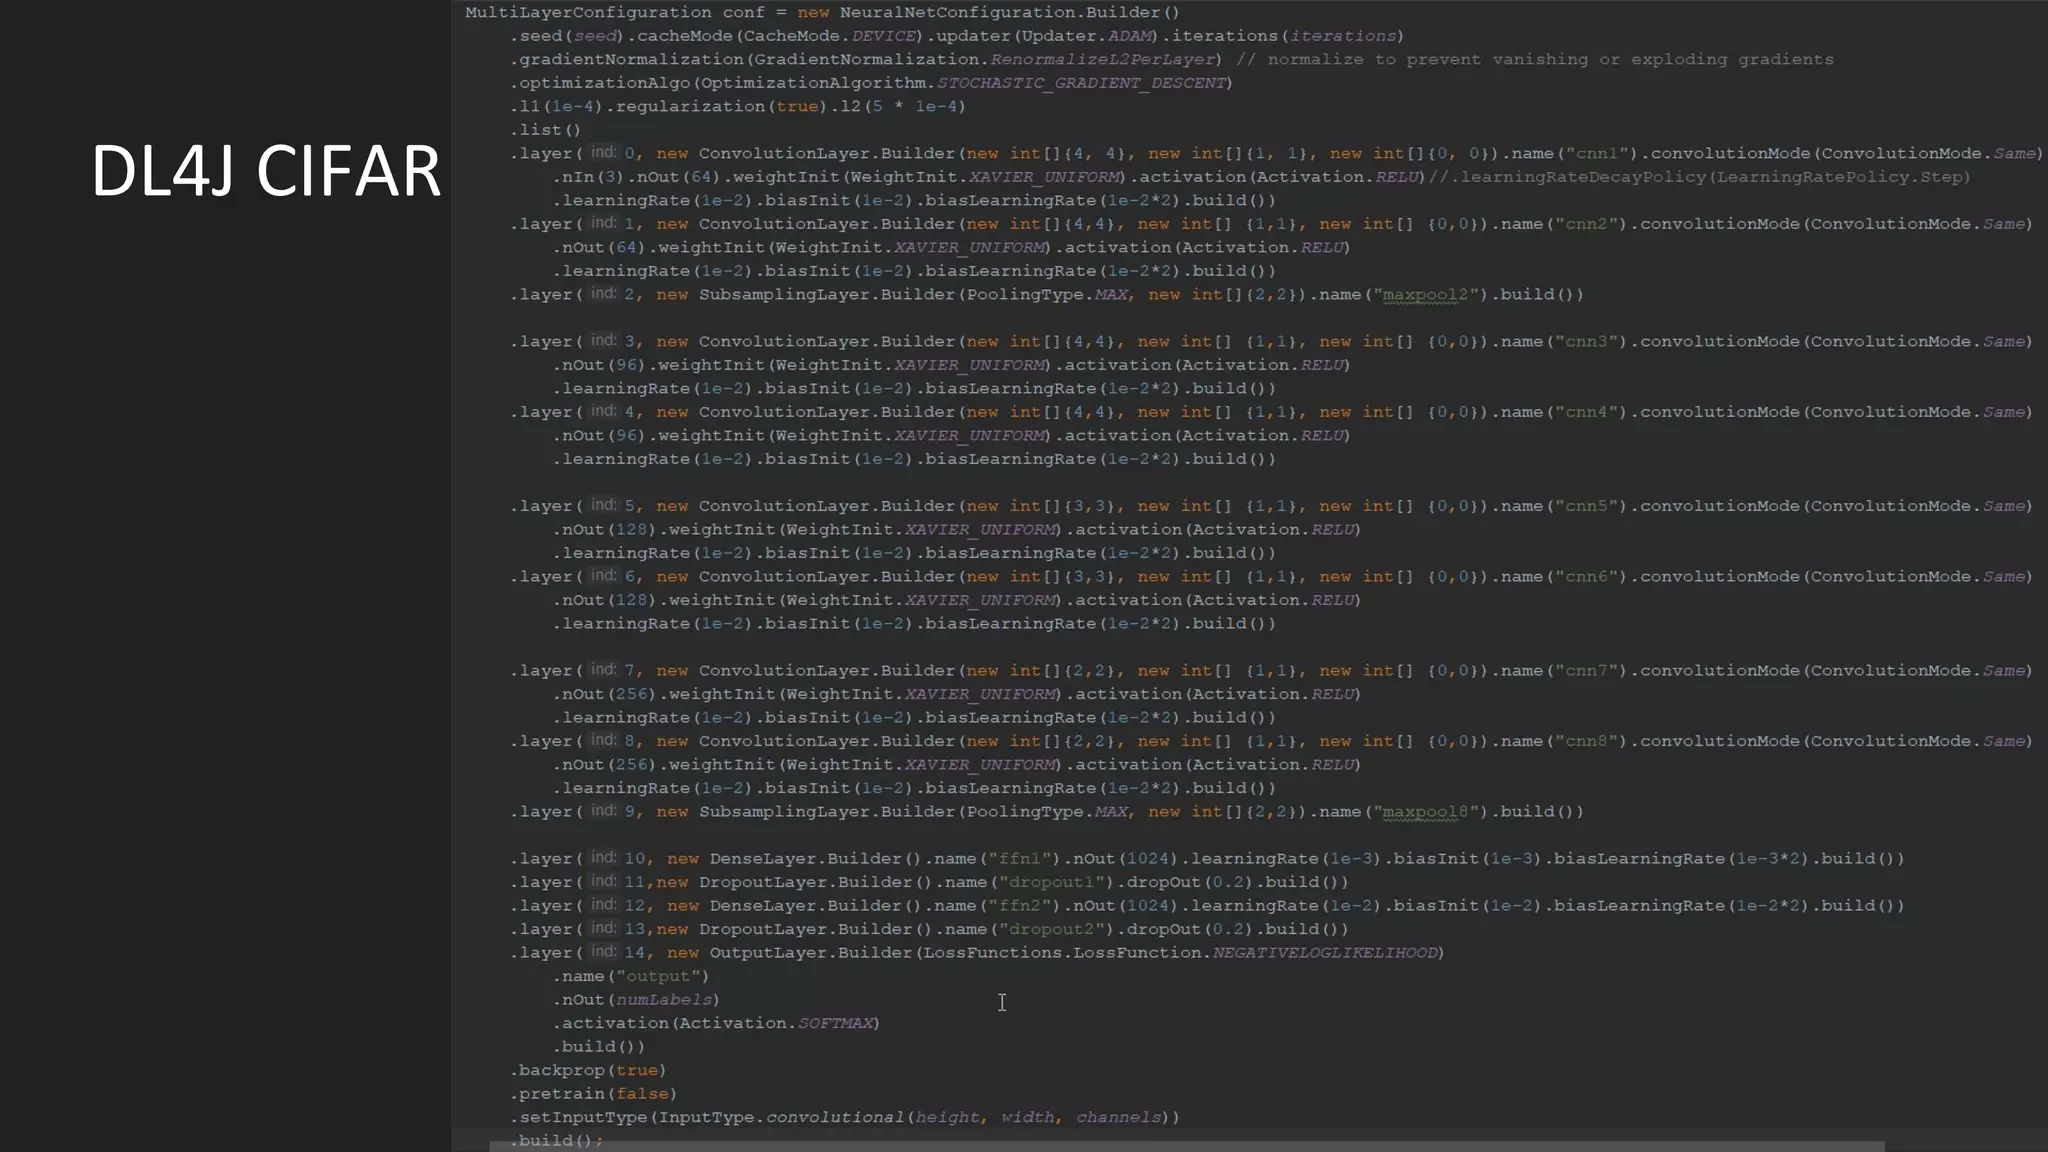The width and height of the screenshot is (2048, 1152).
Task: Click the commented learningRateDecayPolicy text
Action: pyautogui.click(x=1700, y=177)
